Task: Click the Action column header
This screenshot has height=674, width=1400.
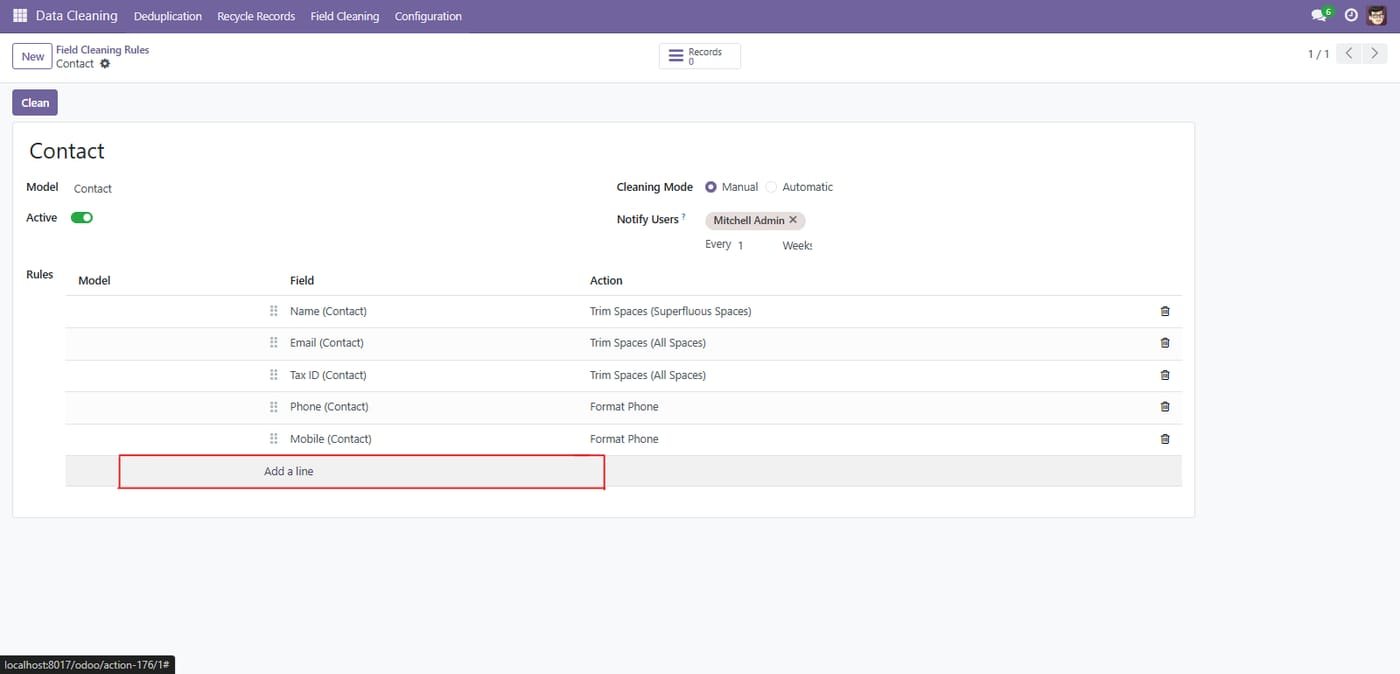Action: [x=606, y=281]
